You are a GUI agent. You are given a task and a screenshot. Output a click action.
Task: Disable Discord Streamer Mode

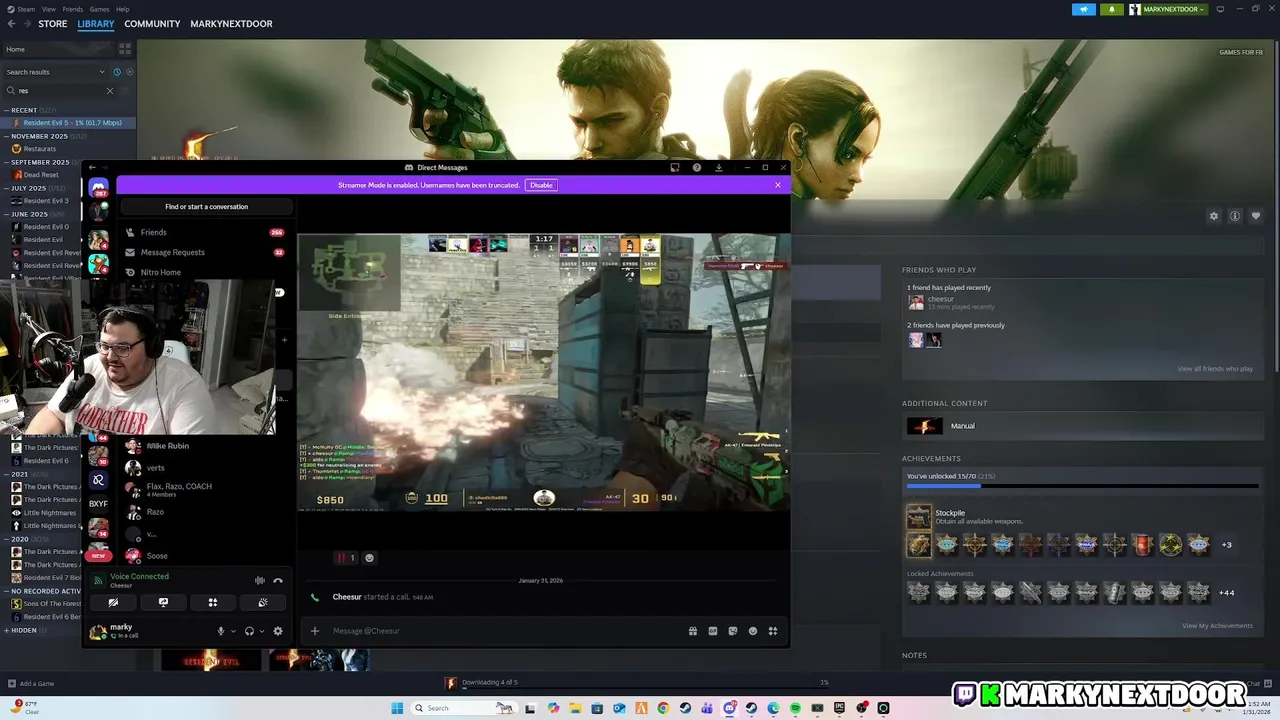tap(541, 185)
